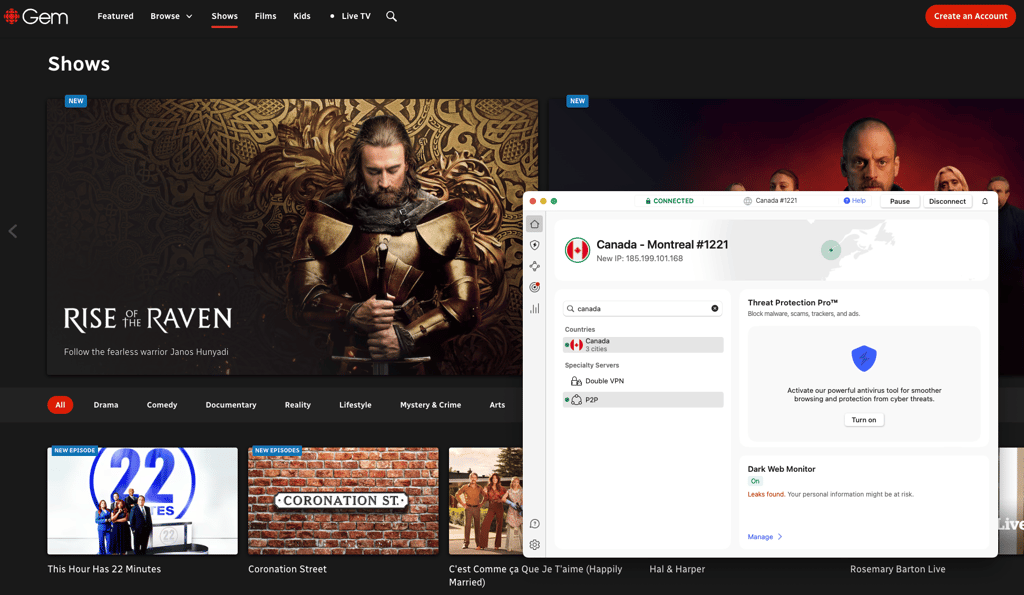Open This Hour Has 22 Minutes thumbnail
Image resolution: width=1024 pixels, height=595 pixels.
(142, 501)
